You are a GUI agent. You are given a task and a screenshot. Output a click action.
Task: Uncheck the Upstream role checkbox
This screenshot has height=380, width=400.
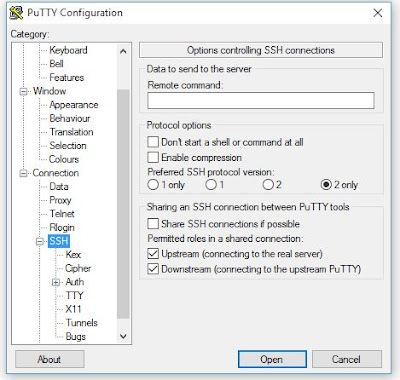tap(153, 254)
